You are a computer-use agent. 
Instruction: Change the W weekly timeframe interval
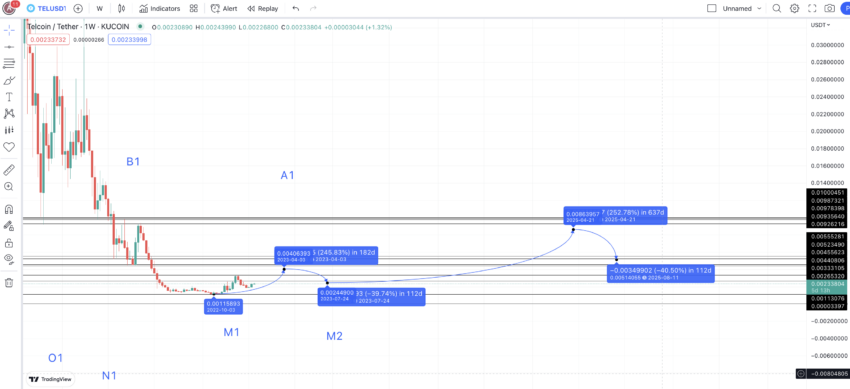point(100,9)
